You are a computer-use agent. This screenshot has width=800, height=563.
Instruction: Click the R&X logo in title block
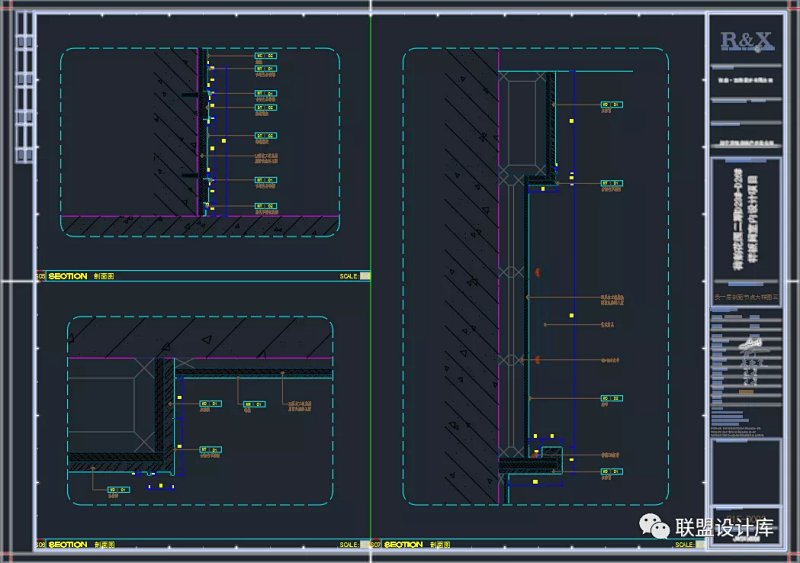(x=747, y=42)
